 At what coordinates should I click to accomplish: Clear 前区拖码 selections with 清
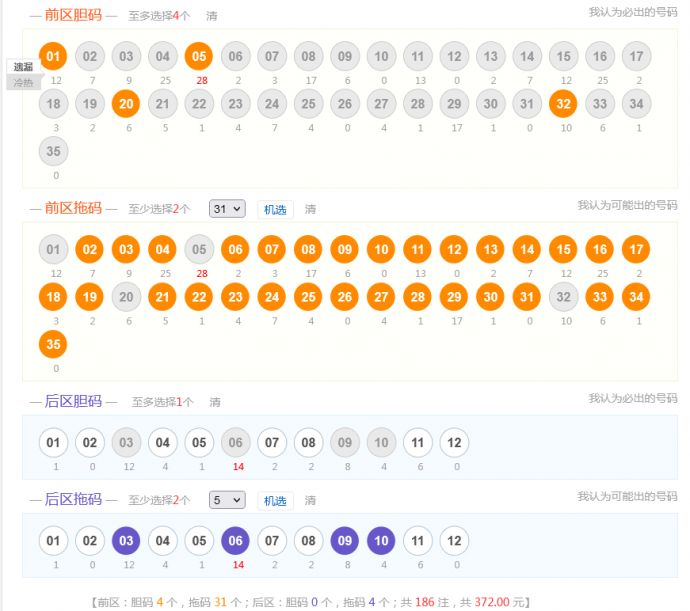[x=310, y=209]
